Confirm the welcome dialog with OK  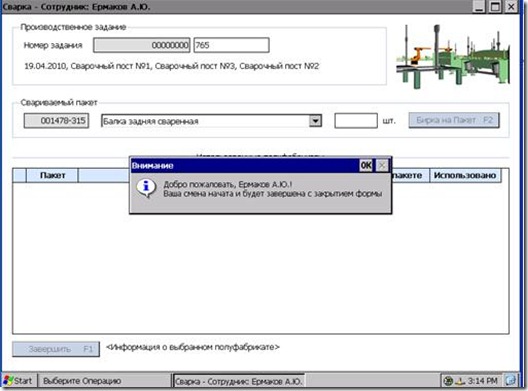coord(366,165)
